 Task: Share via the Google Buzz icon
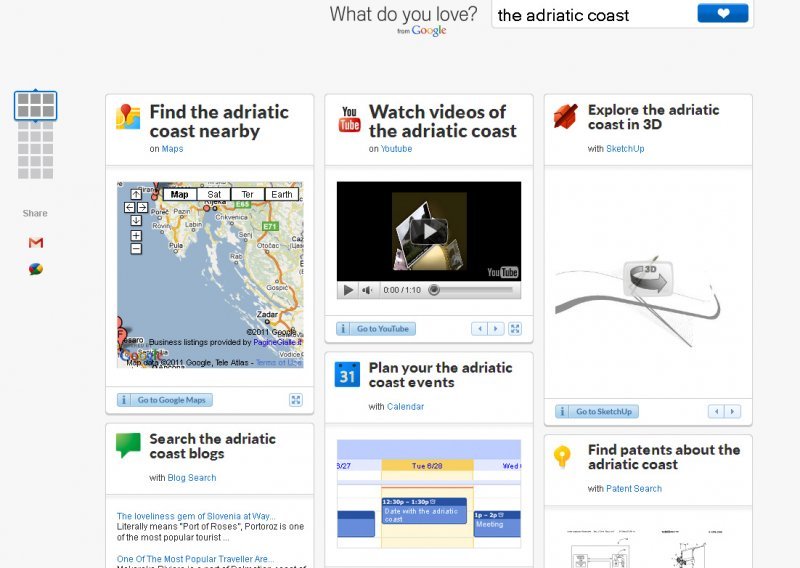36,269
